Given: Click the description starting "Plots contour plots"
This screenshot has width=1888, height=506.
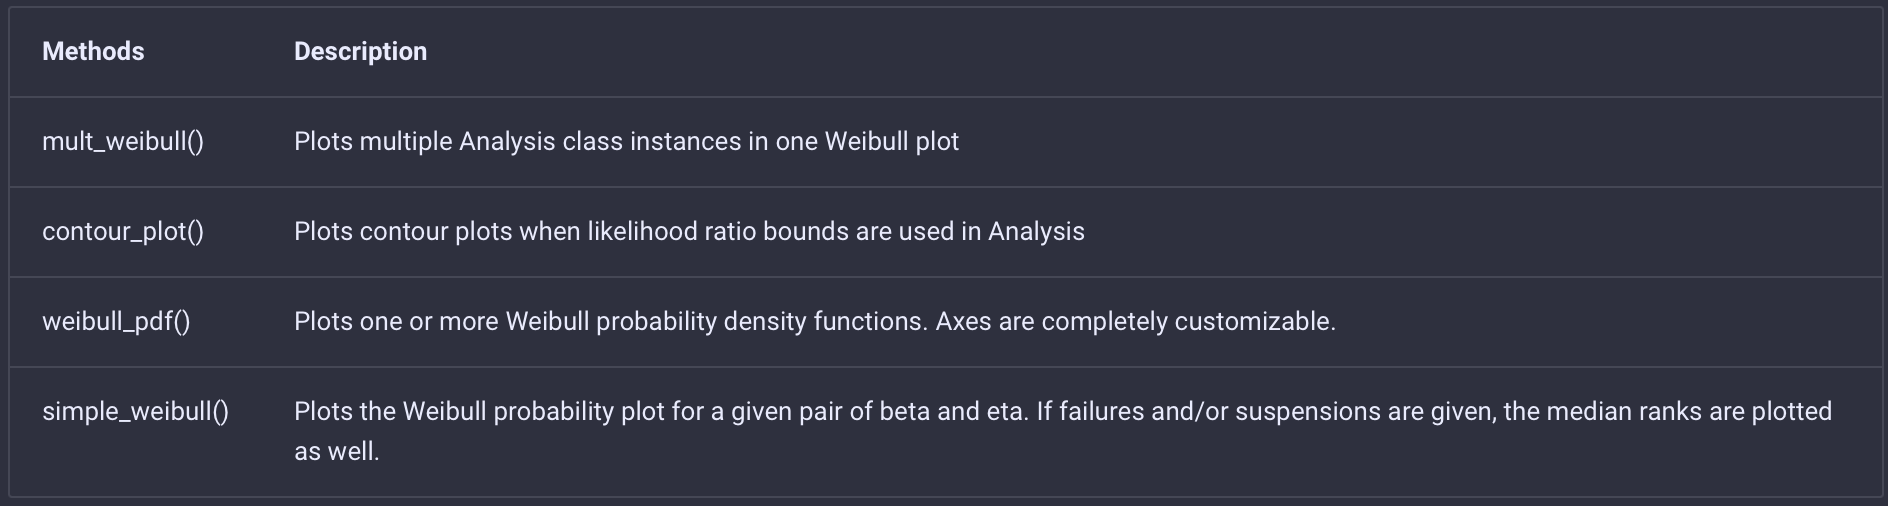Looking at the screenshot, I should pos(689,232).
